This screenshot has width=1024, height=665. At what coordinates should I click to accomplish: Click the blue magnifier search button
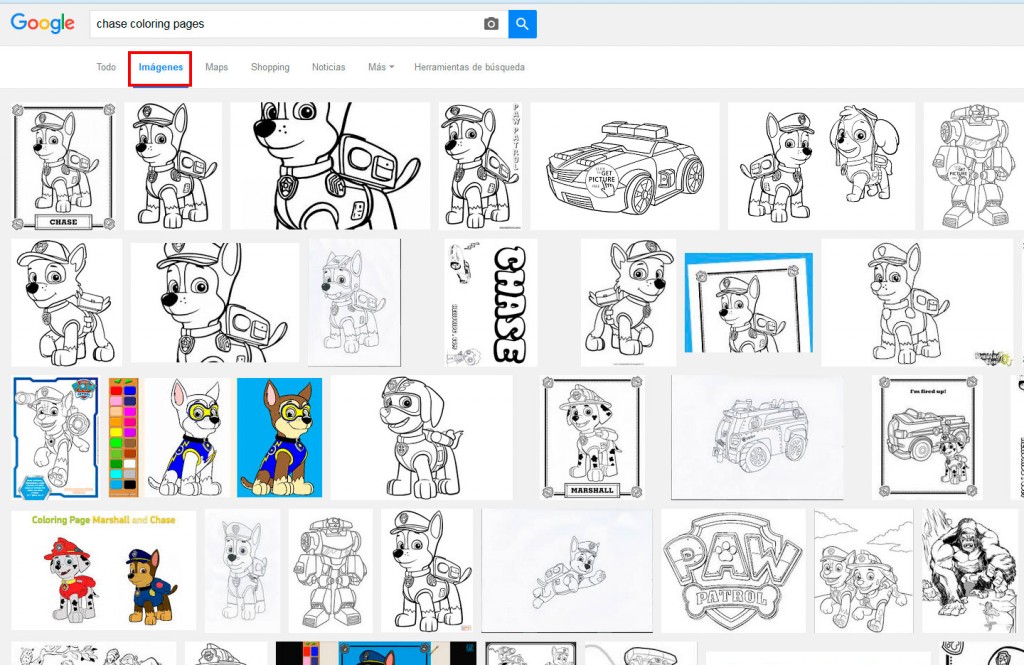pyautogui.click(x=522, y=24)
